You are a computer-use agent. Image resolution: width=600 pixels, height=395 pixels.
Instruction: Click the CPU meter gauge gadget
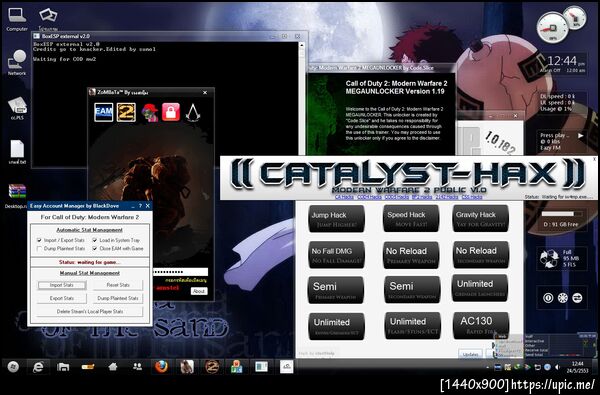(x=553, y=27)
